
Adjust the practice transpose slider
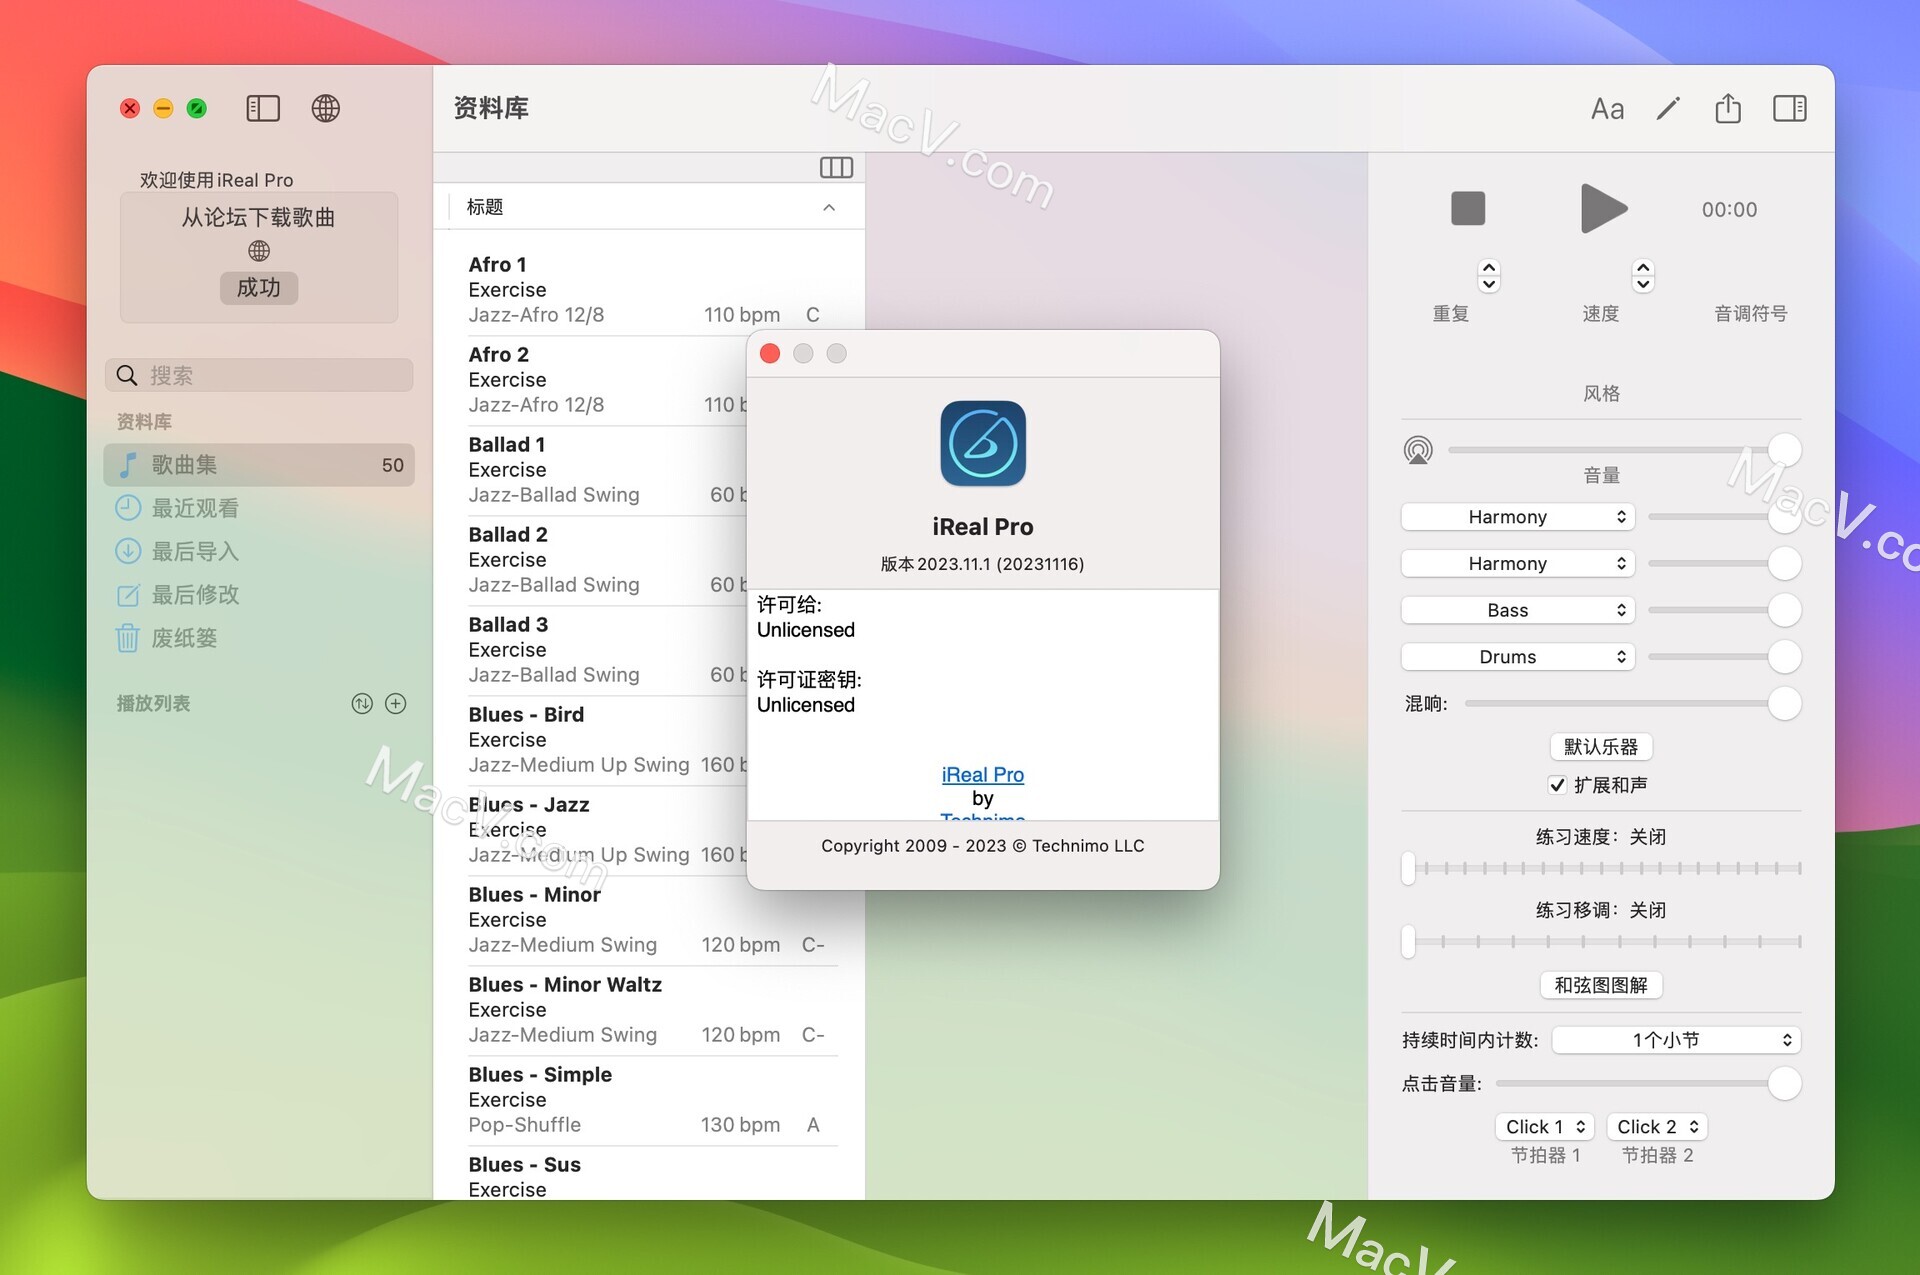[x=1601, y=941]
